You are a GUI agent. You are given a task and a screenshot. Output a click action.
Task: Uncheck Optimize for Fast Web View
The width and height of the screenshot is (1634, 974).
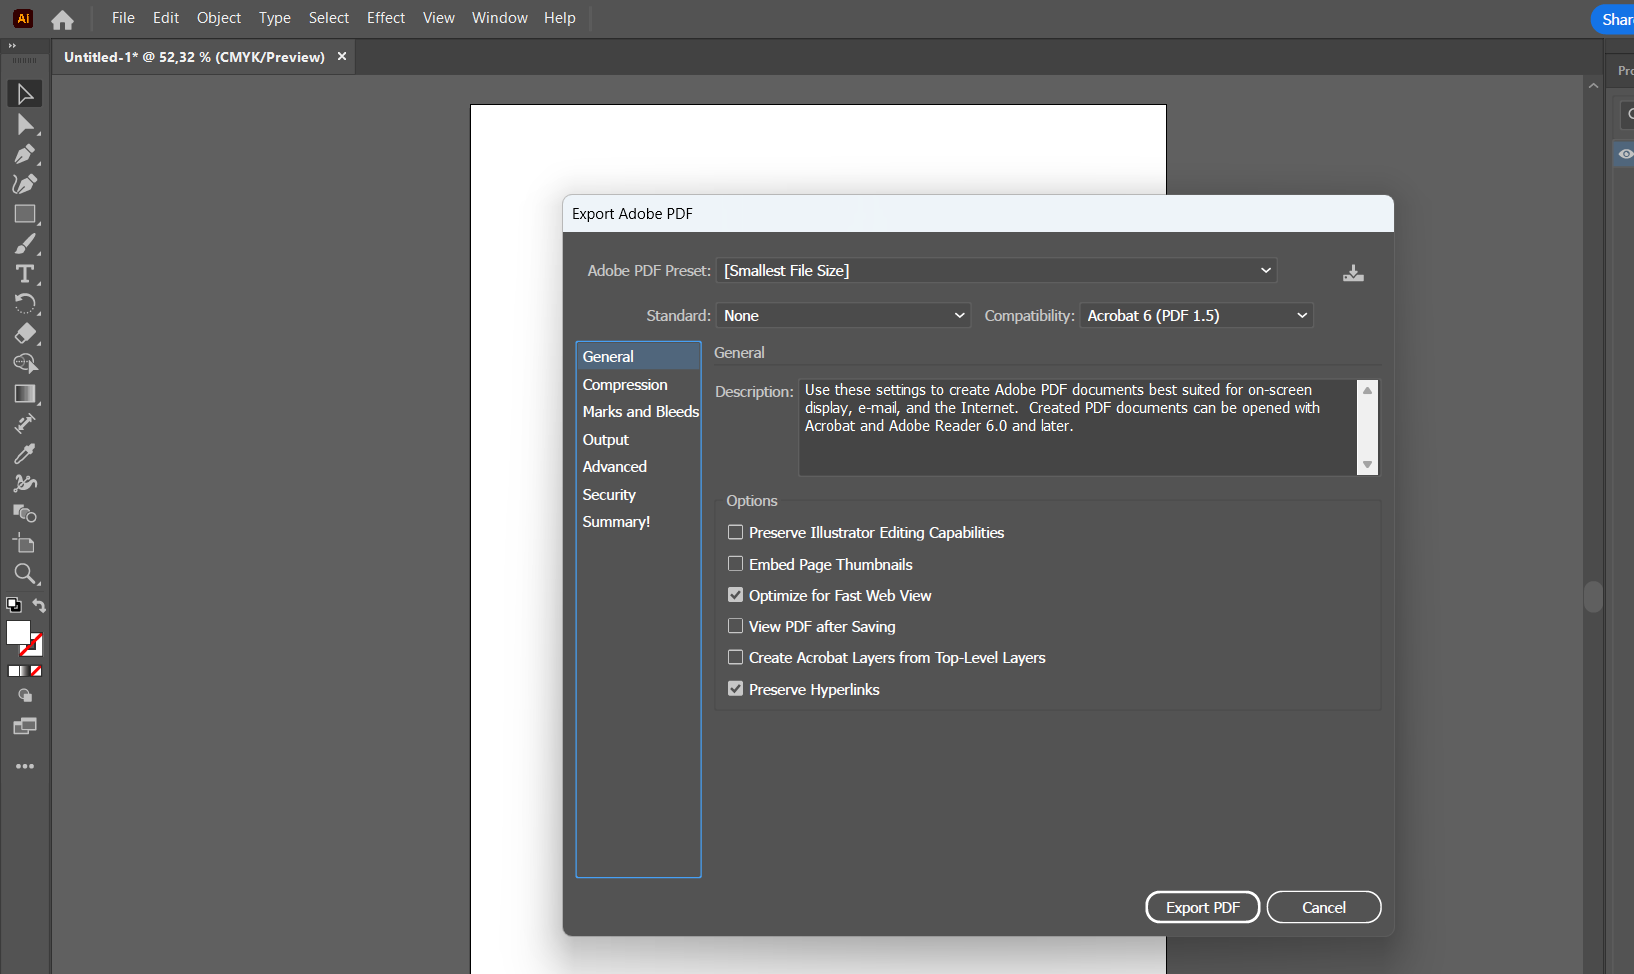[x=736, y=595]
